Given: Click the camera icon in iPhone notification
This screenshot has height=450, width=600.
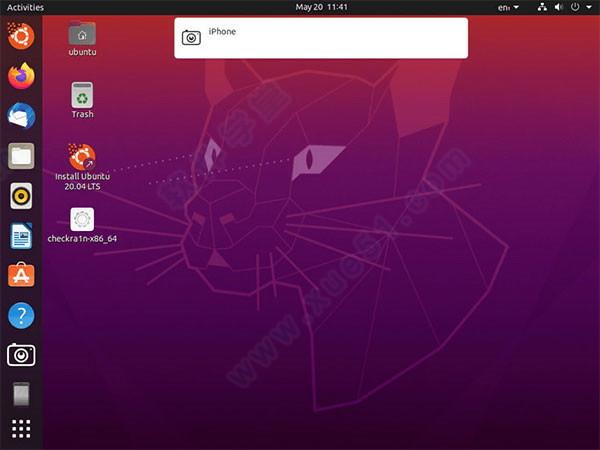Looking at the screenshot, I should coord(191,38).
